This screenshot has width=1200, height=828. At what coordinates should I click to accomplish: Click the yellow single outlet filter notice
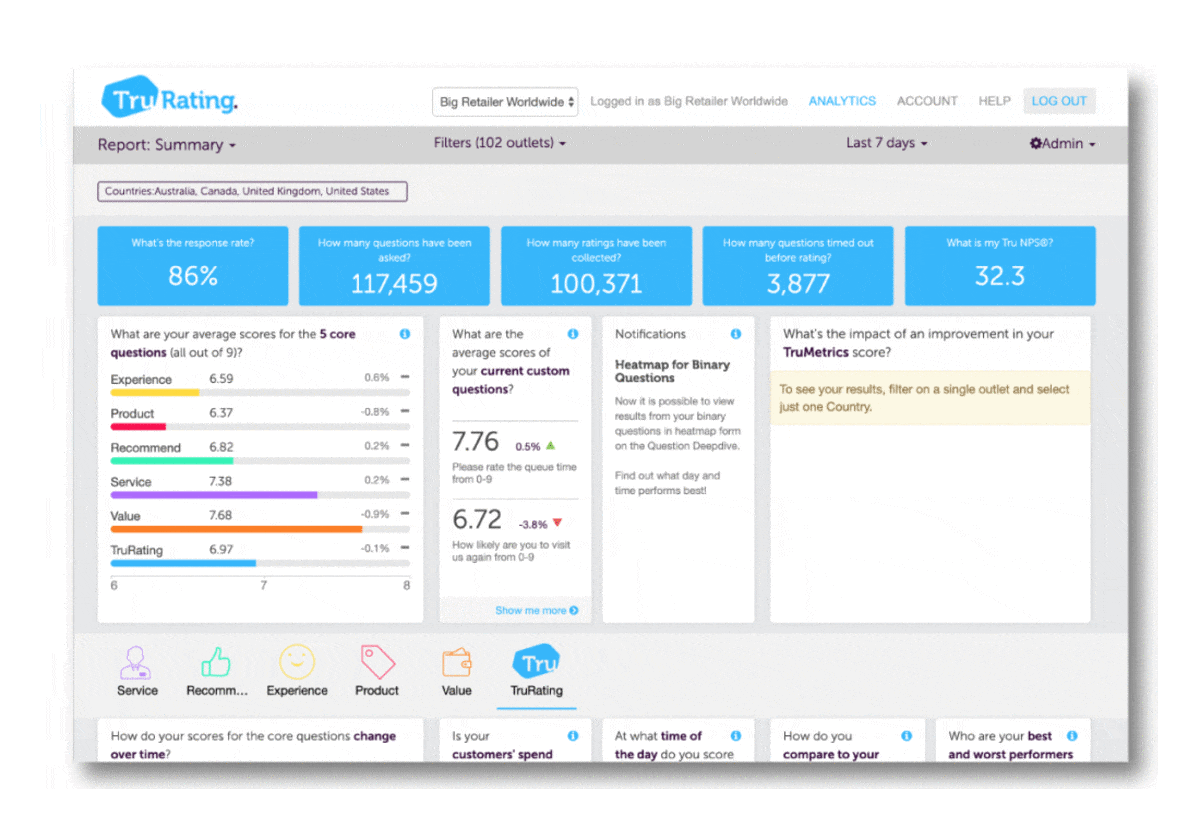930,398
